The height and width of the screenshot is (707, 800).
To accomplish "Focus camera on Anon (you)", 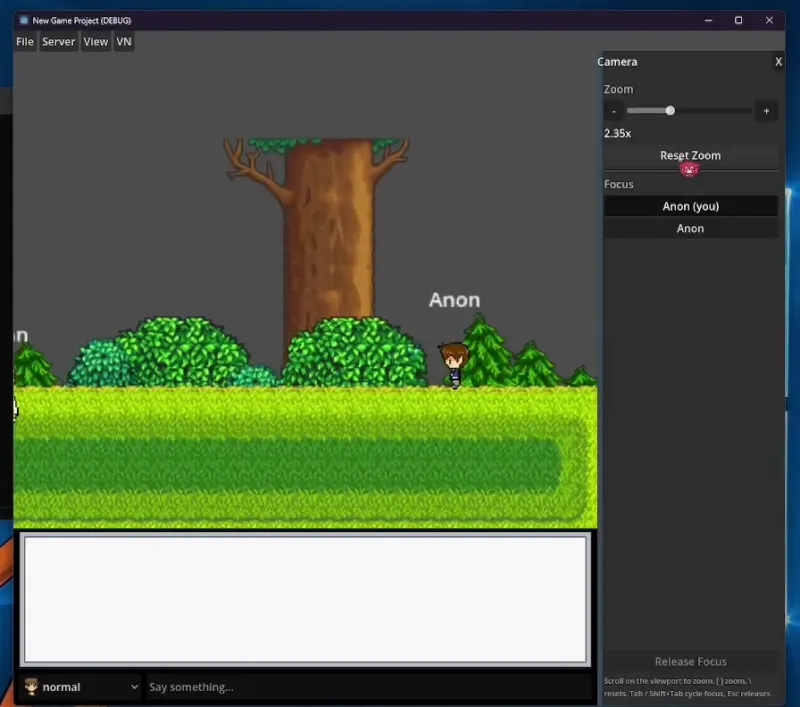I will pyautogui.click(x=690, y=206).
